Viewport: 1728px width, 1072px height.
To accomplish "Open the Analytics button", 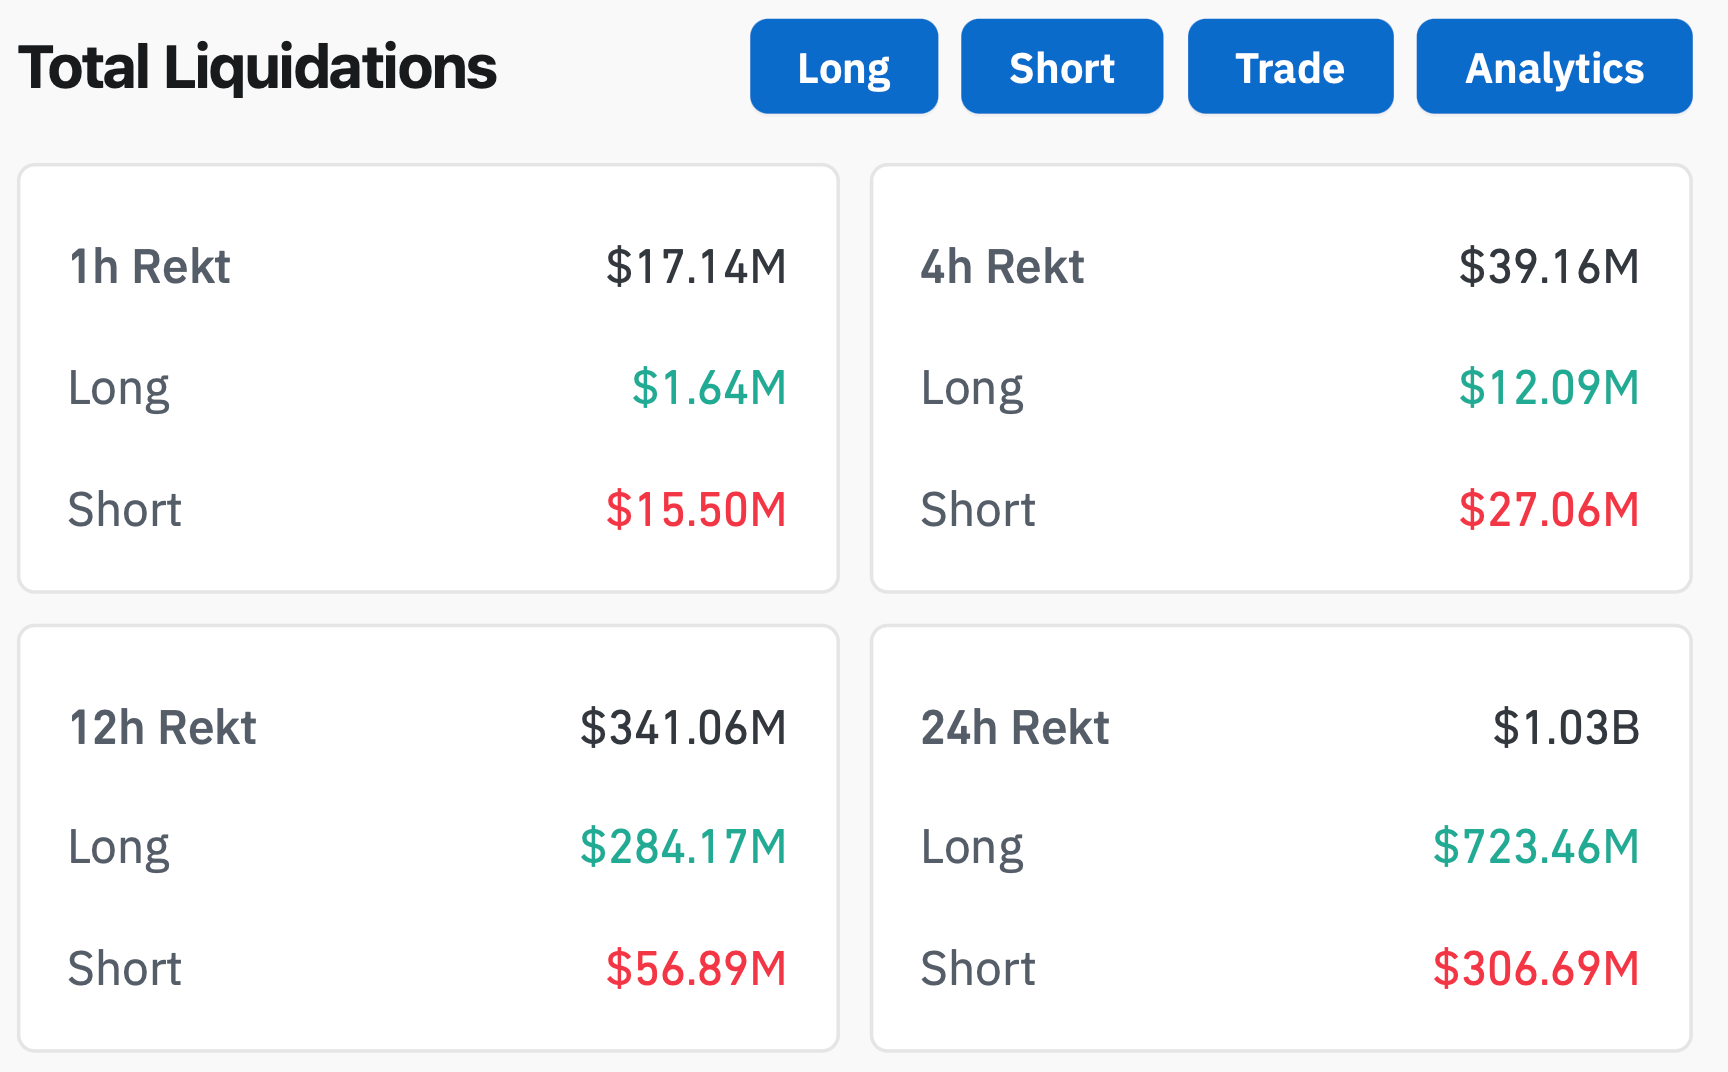I will point(1553,67).
